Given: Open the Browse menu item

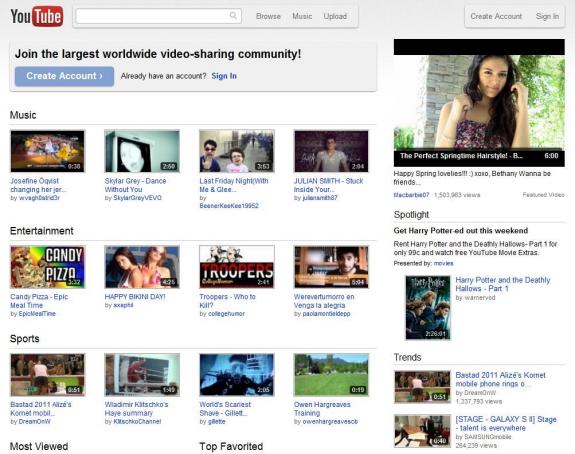Looking at the screenshot, I should tap(268, 16).
